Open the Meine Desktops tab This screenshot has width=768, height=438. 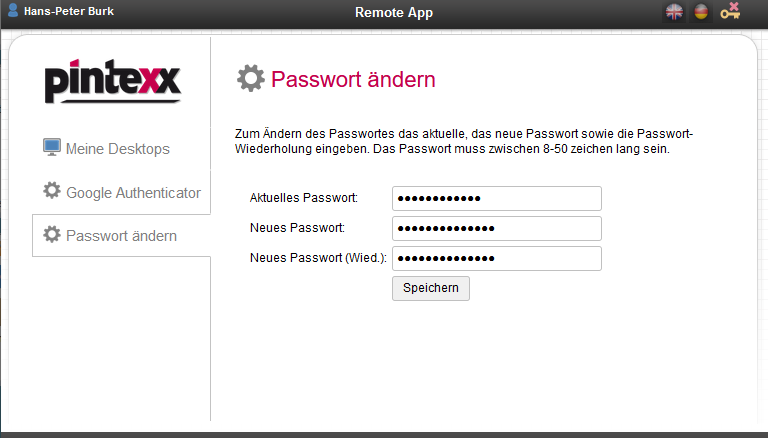coord(118,149)
